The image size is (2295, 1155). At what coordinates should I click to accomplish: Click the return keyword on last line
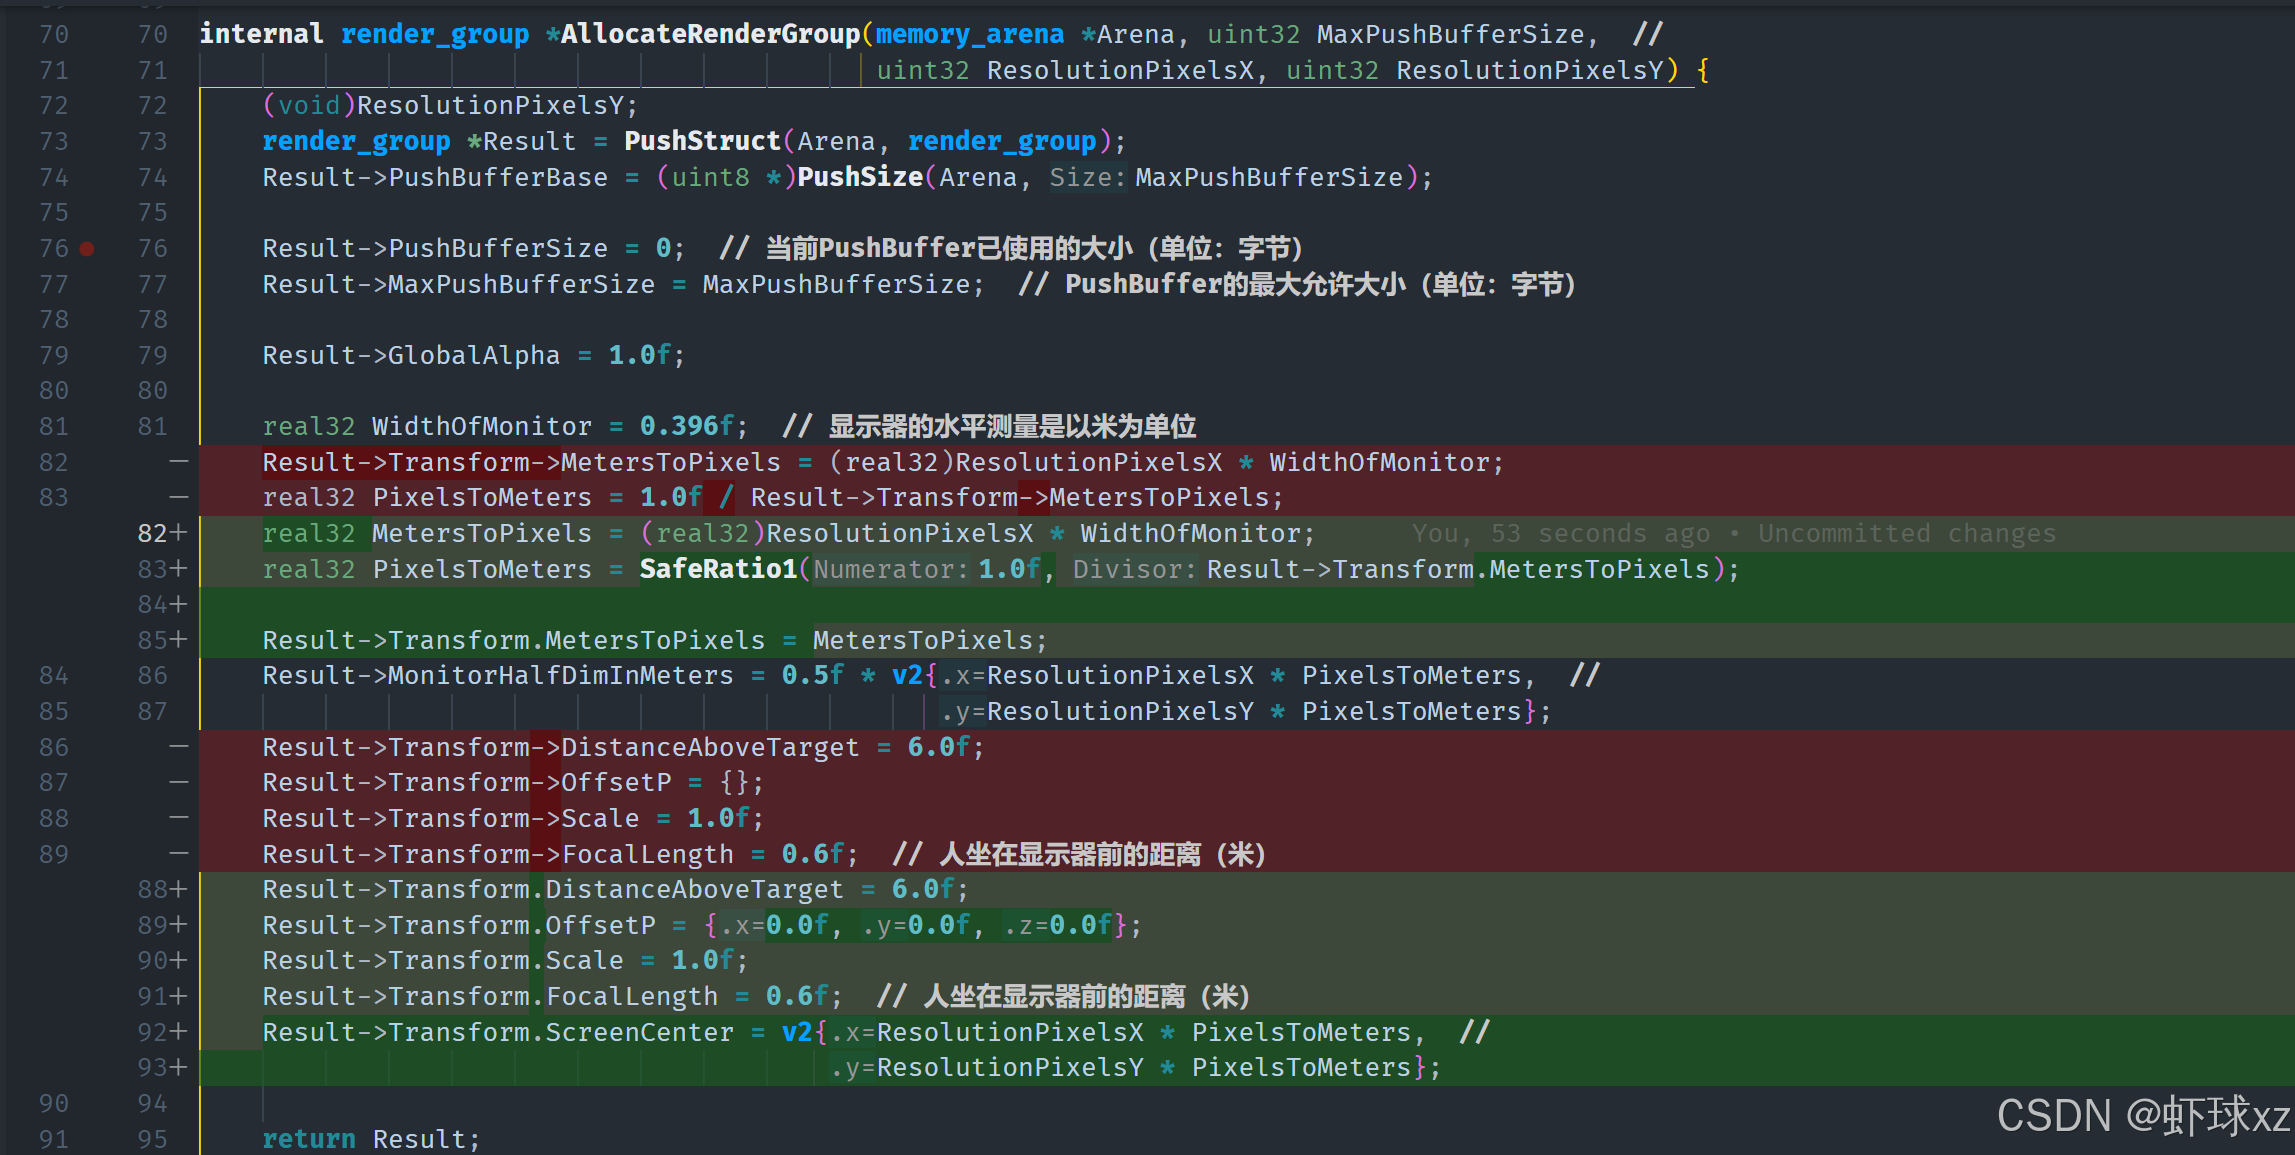(x=308, y=1139)
